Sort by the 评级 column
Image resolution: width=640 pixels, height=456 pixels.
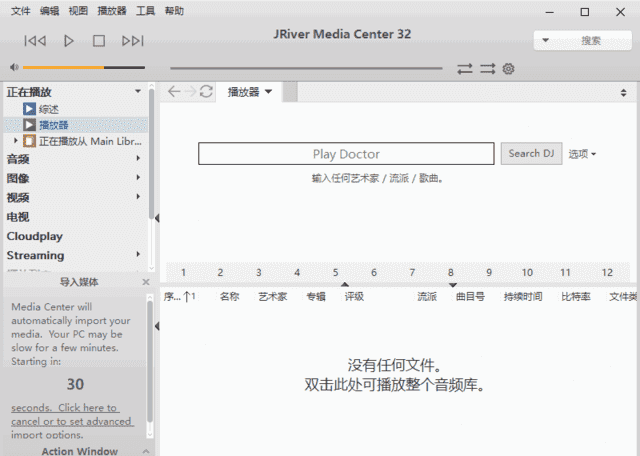[354, 296]
